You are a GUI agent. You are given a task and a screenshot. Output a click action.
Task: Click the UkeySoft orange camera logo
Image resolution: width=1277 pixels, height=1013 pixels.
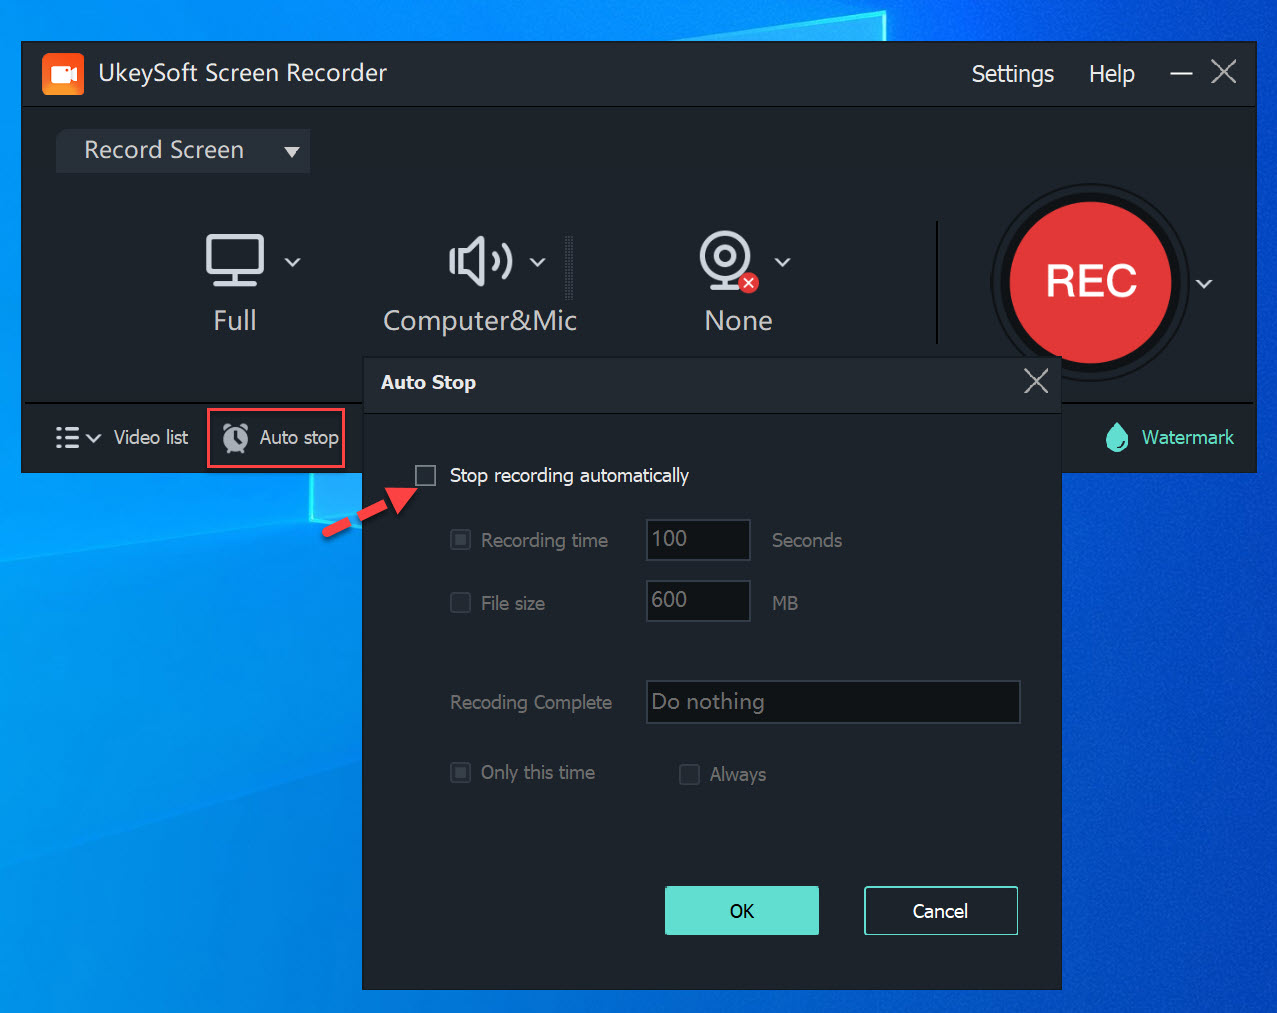click(x=63, y=74)
